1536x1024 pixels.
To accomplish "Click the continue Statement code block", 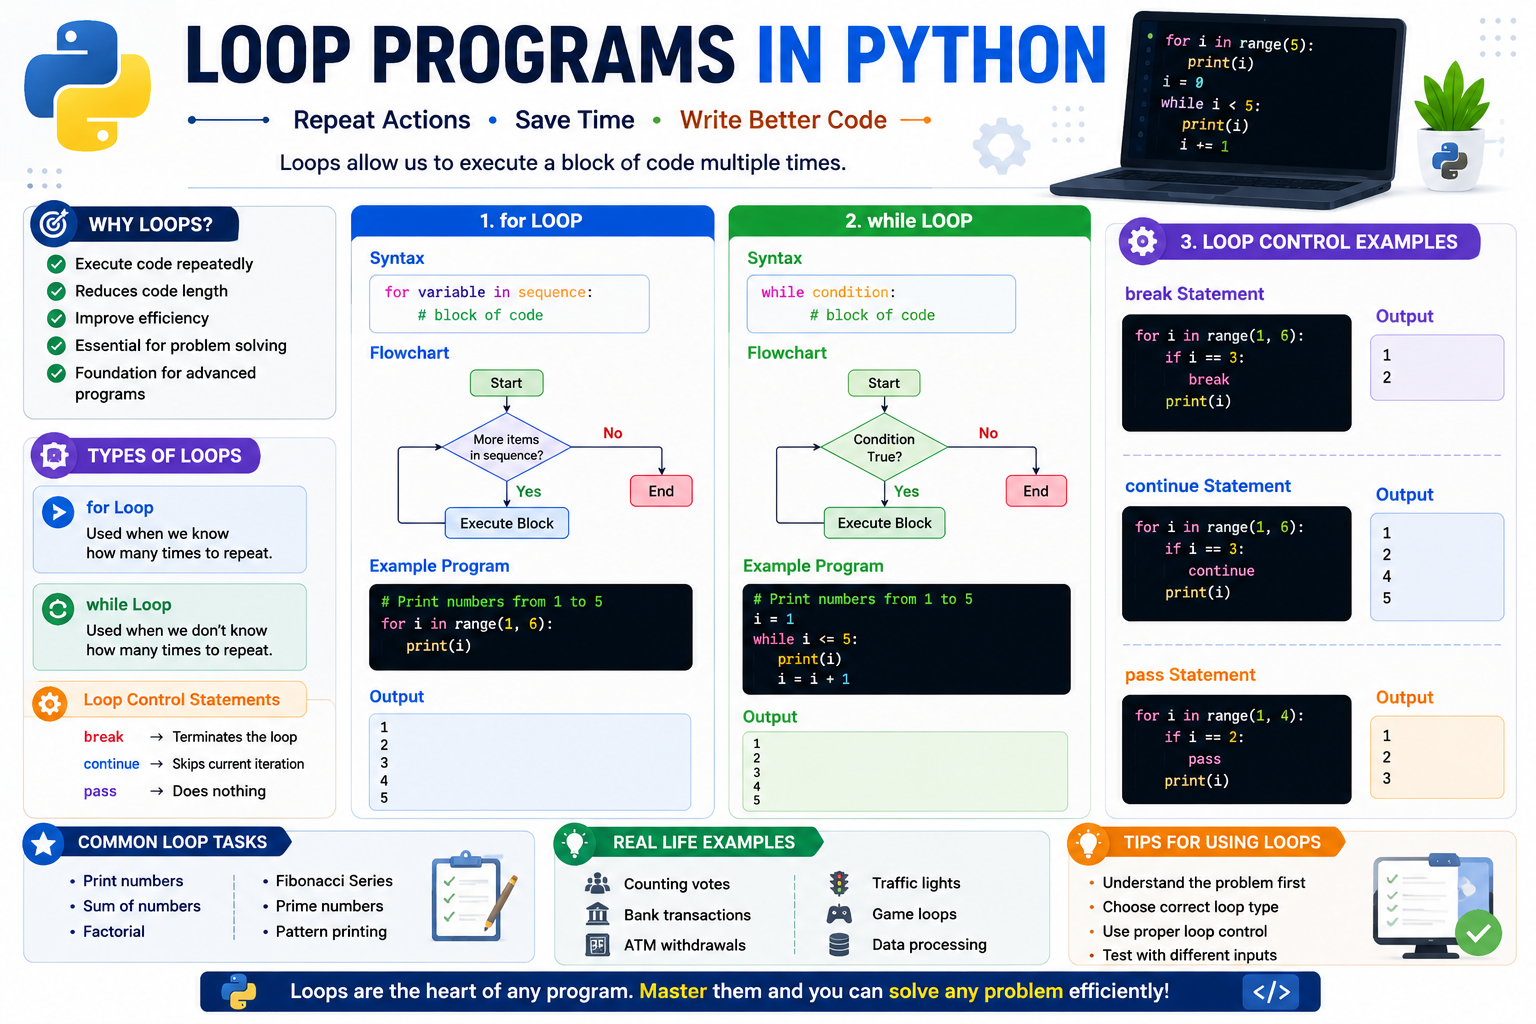I will coord(1237,564).
